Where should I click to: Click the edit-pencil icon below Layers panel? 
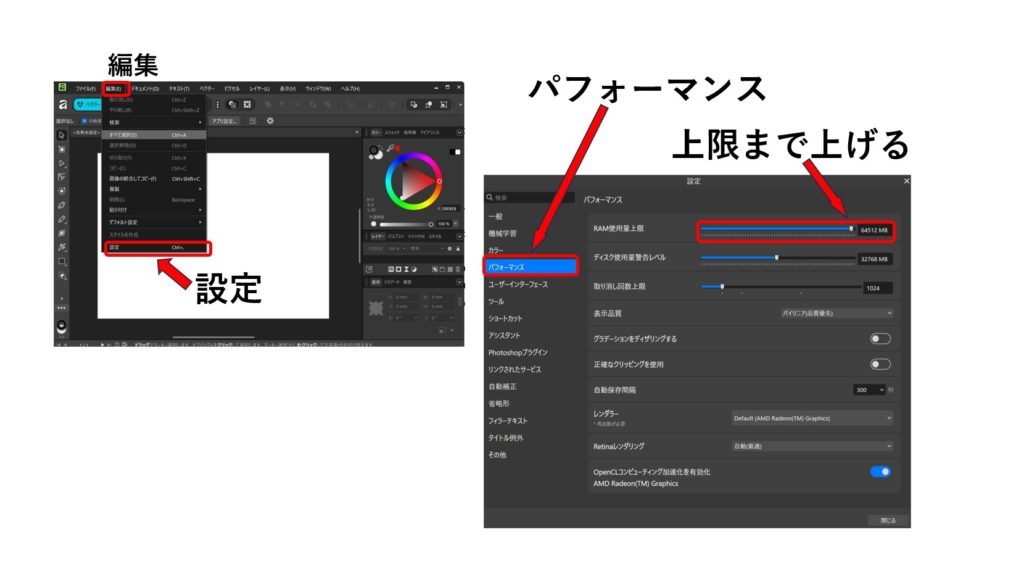(369, 269)
